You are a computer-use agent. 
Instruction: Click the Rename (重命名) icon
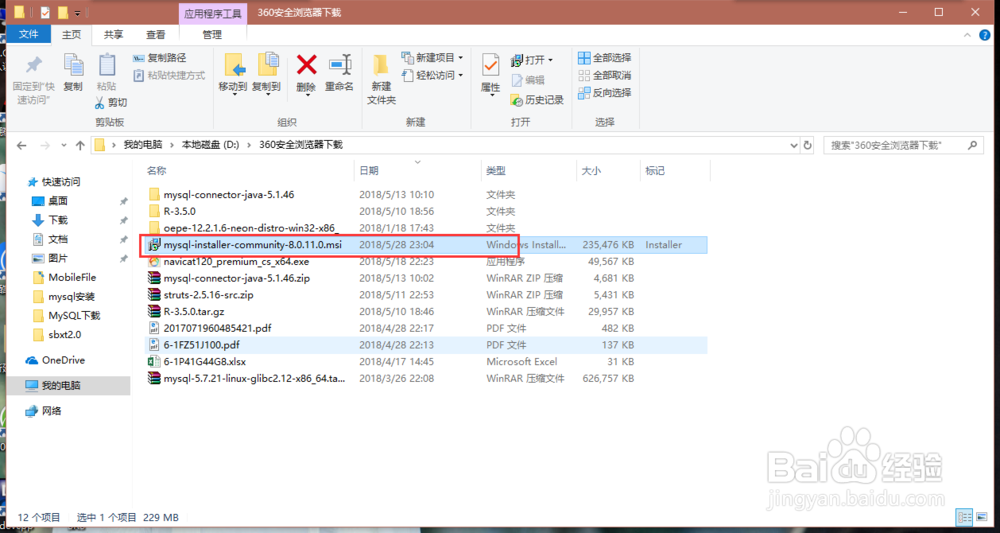point(339,64)
